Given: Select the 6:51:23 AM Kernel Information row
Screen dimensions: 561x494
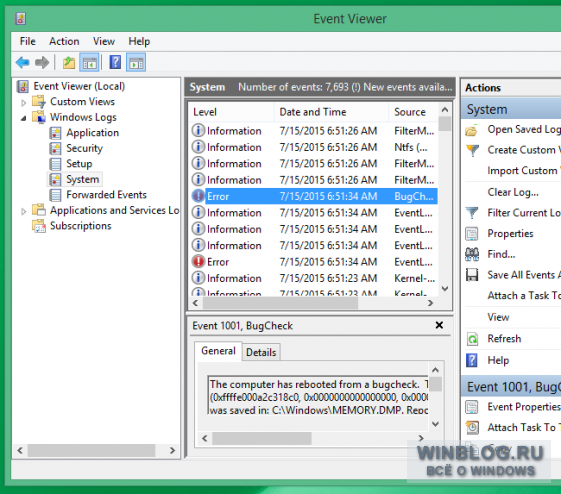Looking at the screenshot, I should [x=314, y=278].
